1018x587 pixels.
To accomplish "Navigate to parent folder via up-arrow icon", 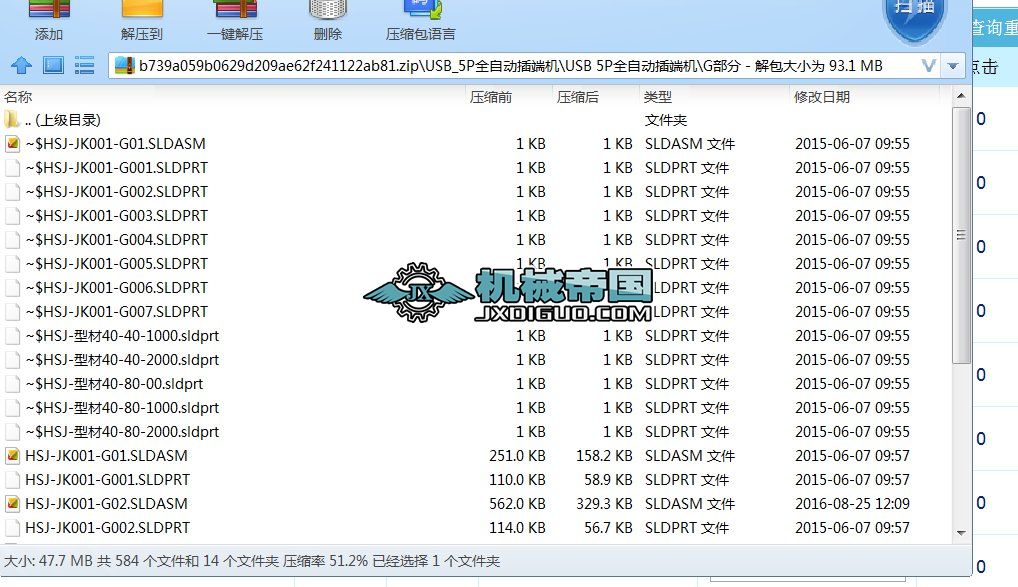I will 22,64.
